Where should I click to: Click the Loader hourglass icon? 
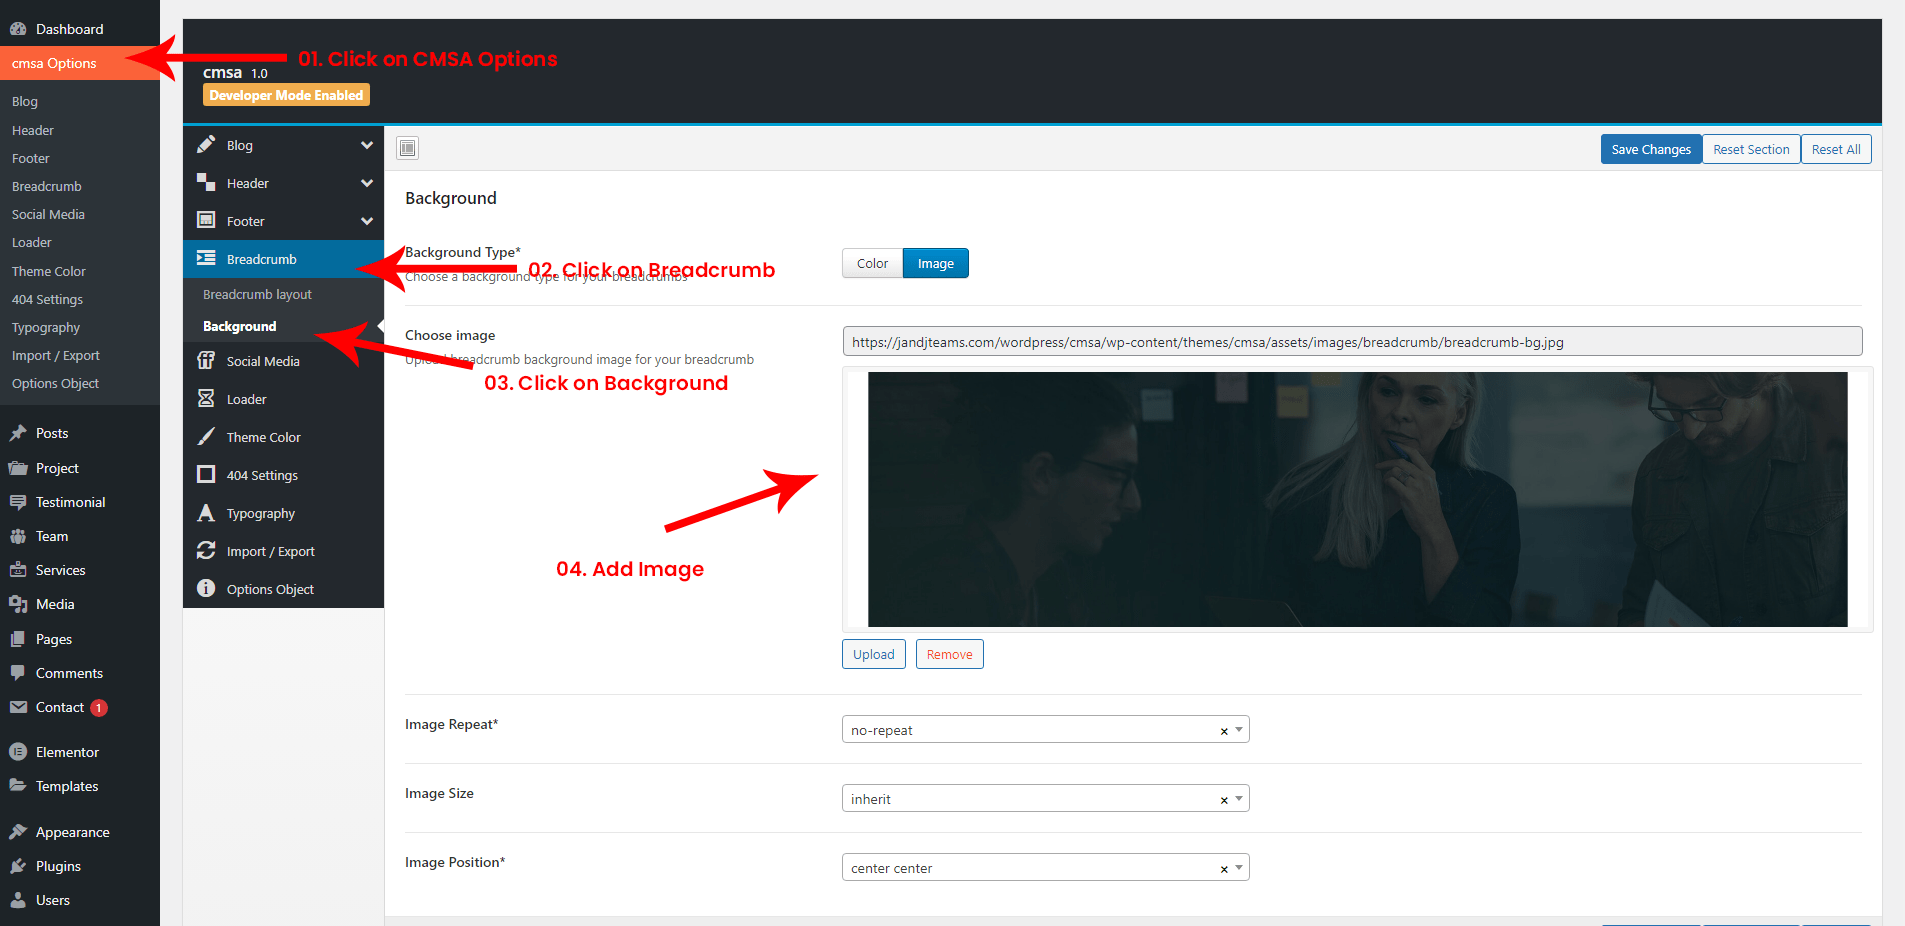point(206,399)
